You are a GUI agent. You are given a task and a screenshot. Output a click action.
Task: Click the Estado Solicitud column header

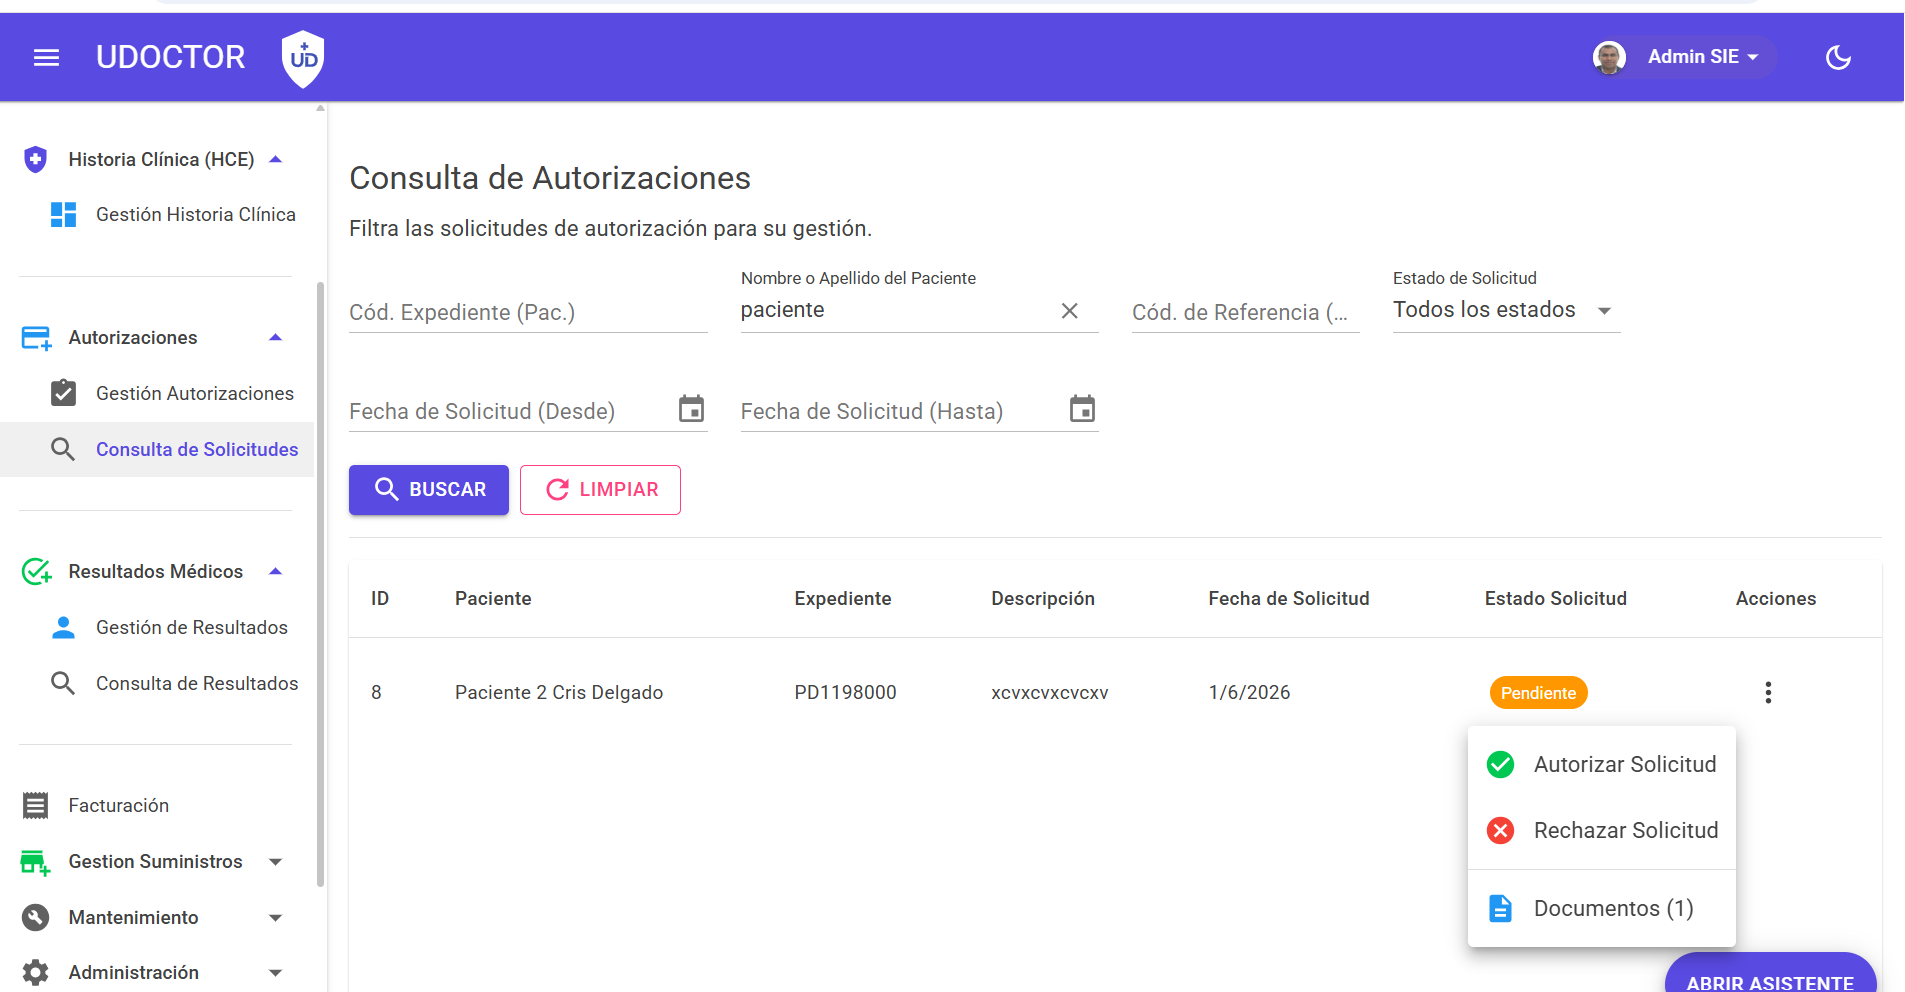point(1556,598)
